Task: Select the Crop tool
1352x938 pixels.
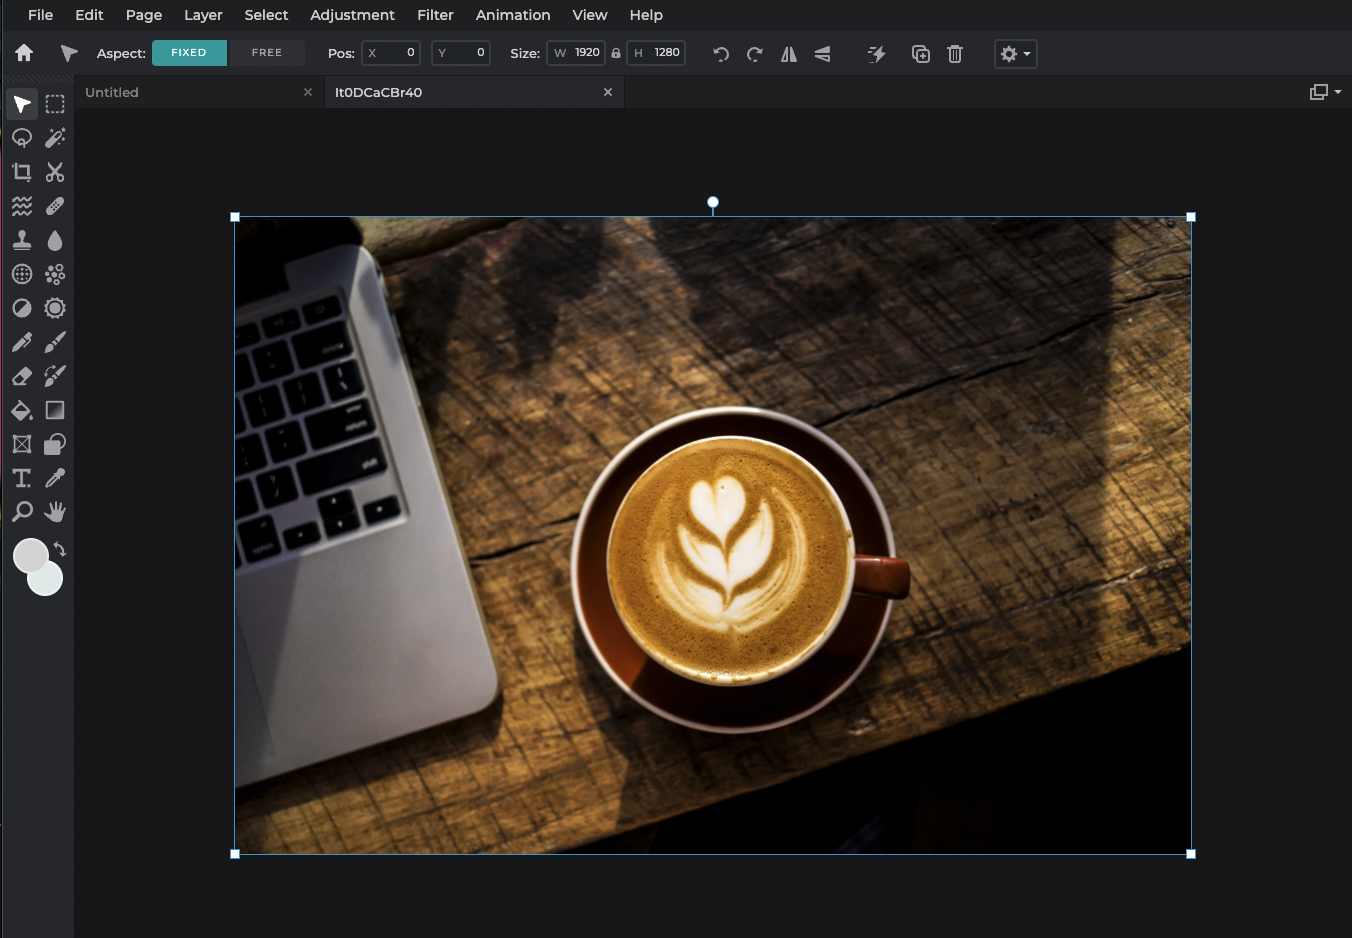Action: (21, 171)
